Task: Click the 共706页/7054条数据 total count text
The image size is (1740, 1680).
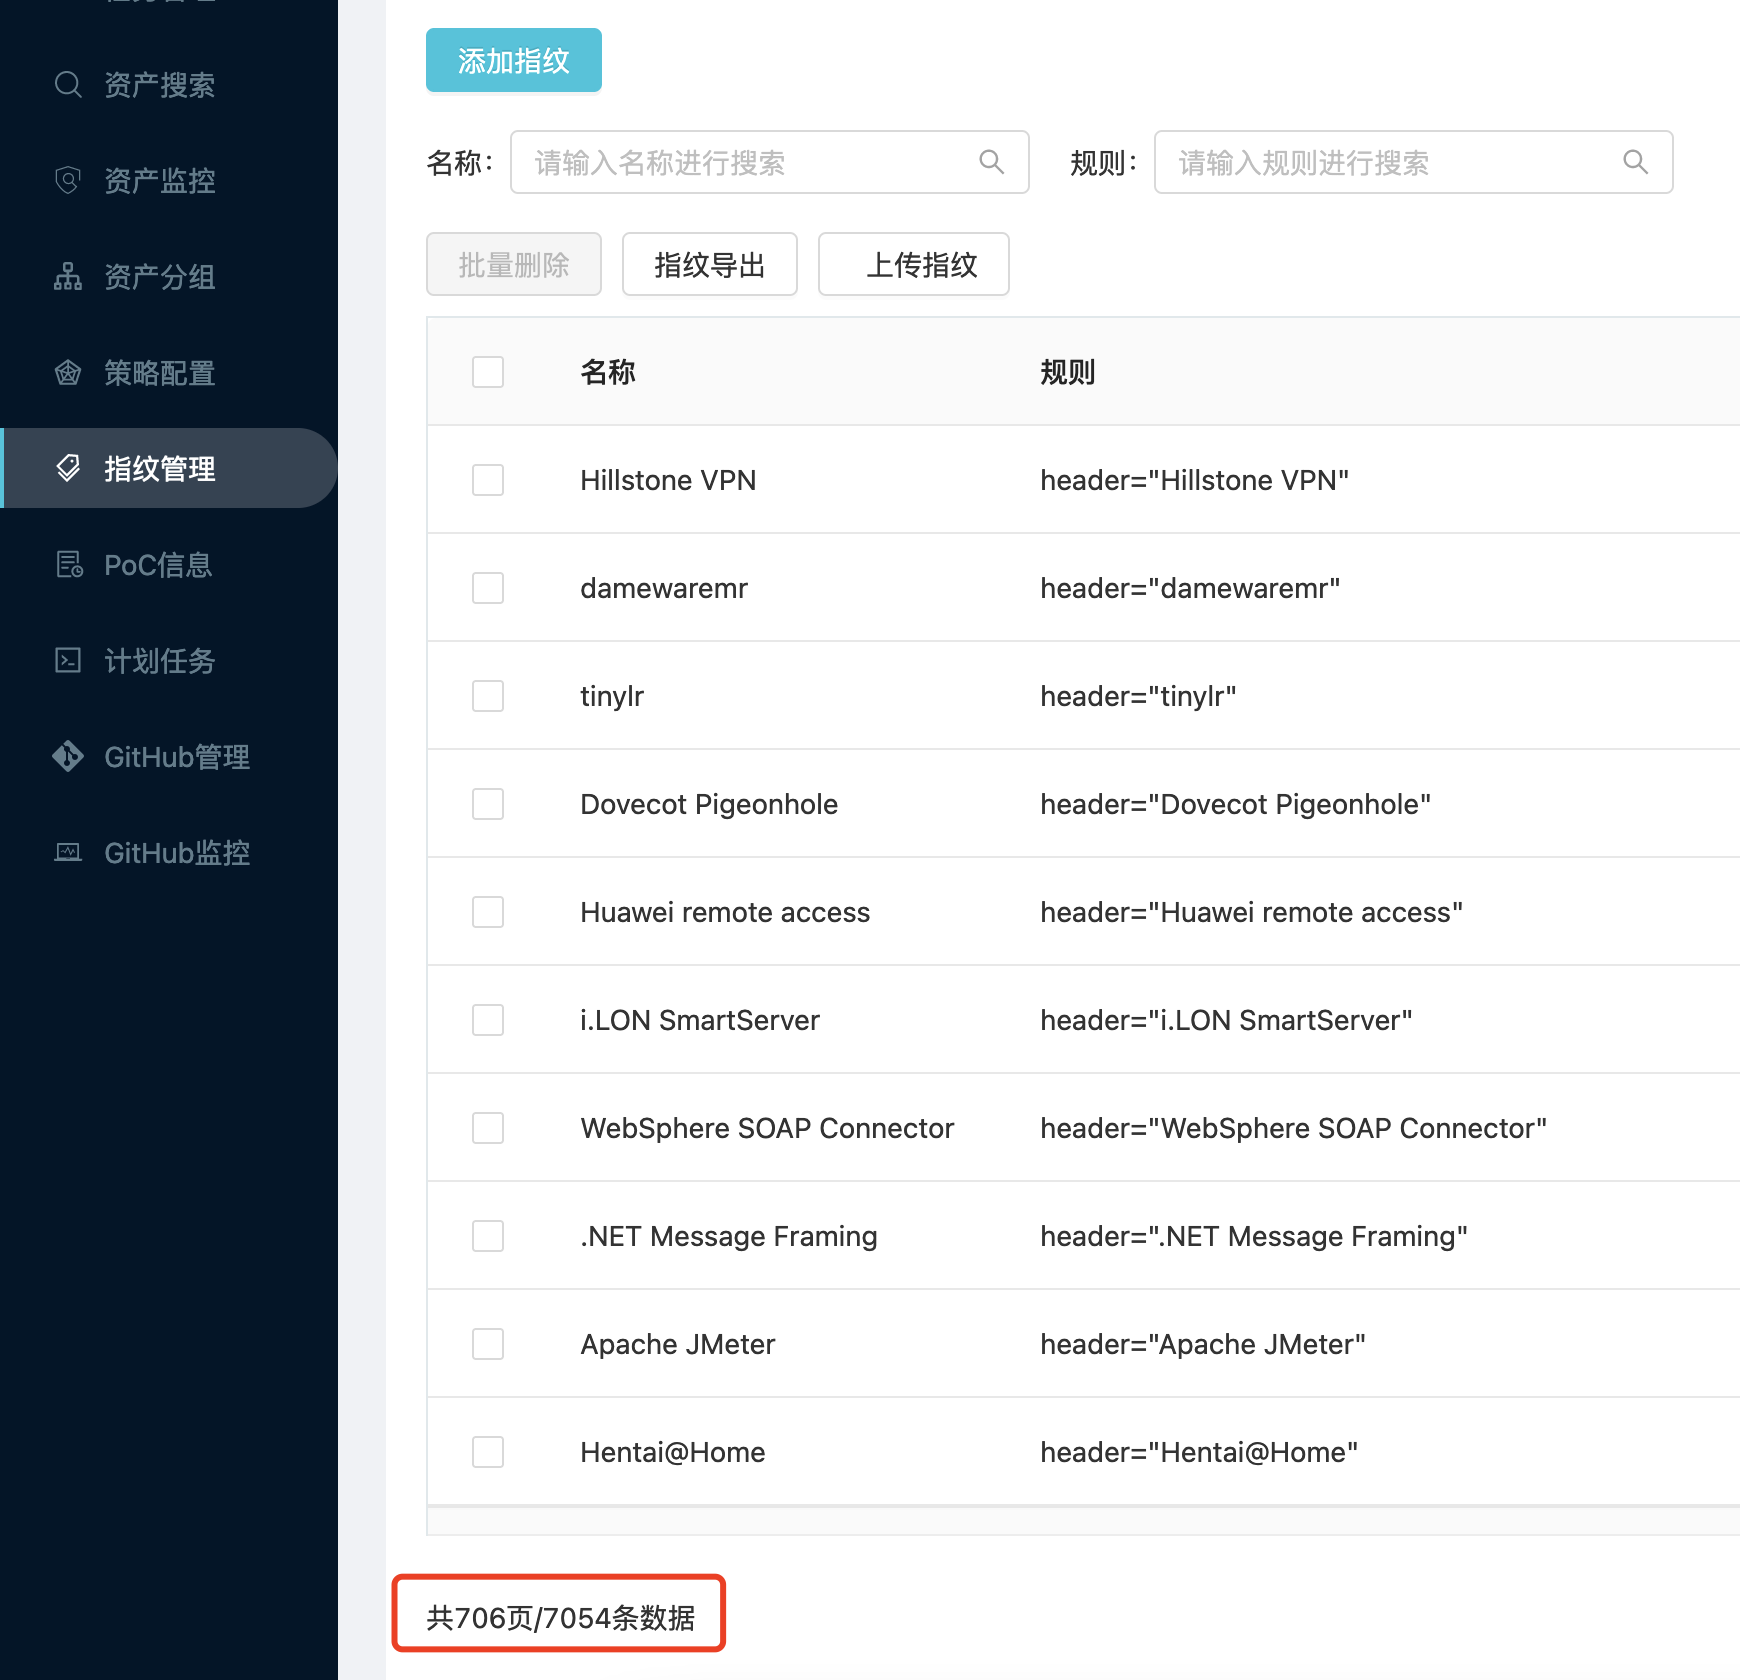Action: pos(560,1617)
